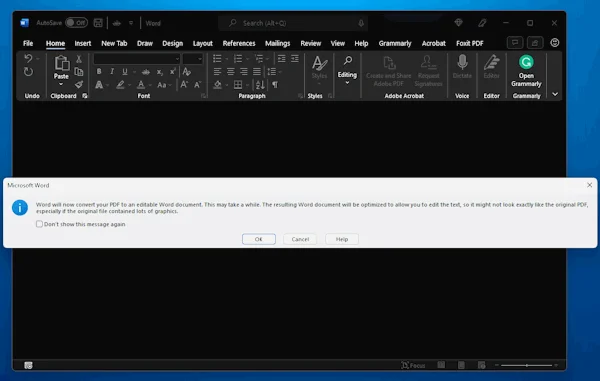This screenshot has width=600, height=381.
Task: Click the Undo arrow icon
Action: [x=28, y=59]
